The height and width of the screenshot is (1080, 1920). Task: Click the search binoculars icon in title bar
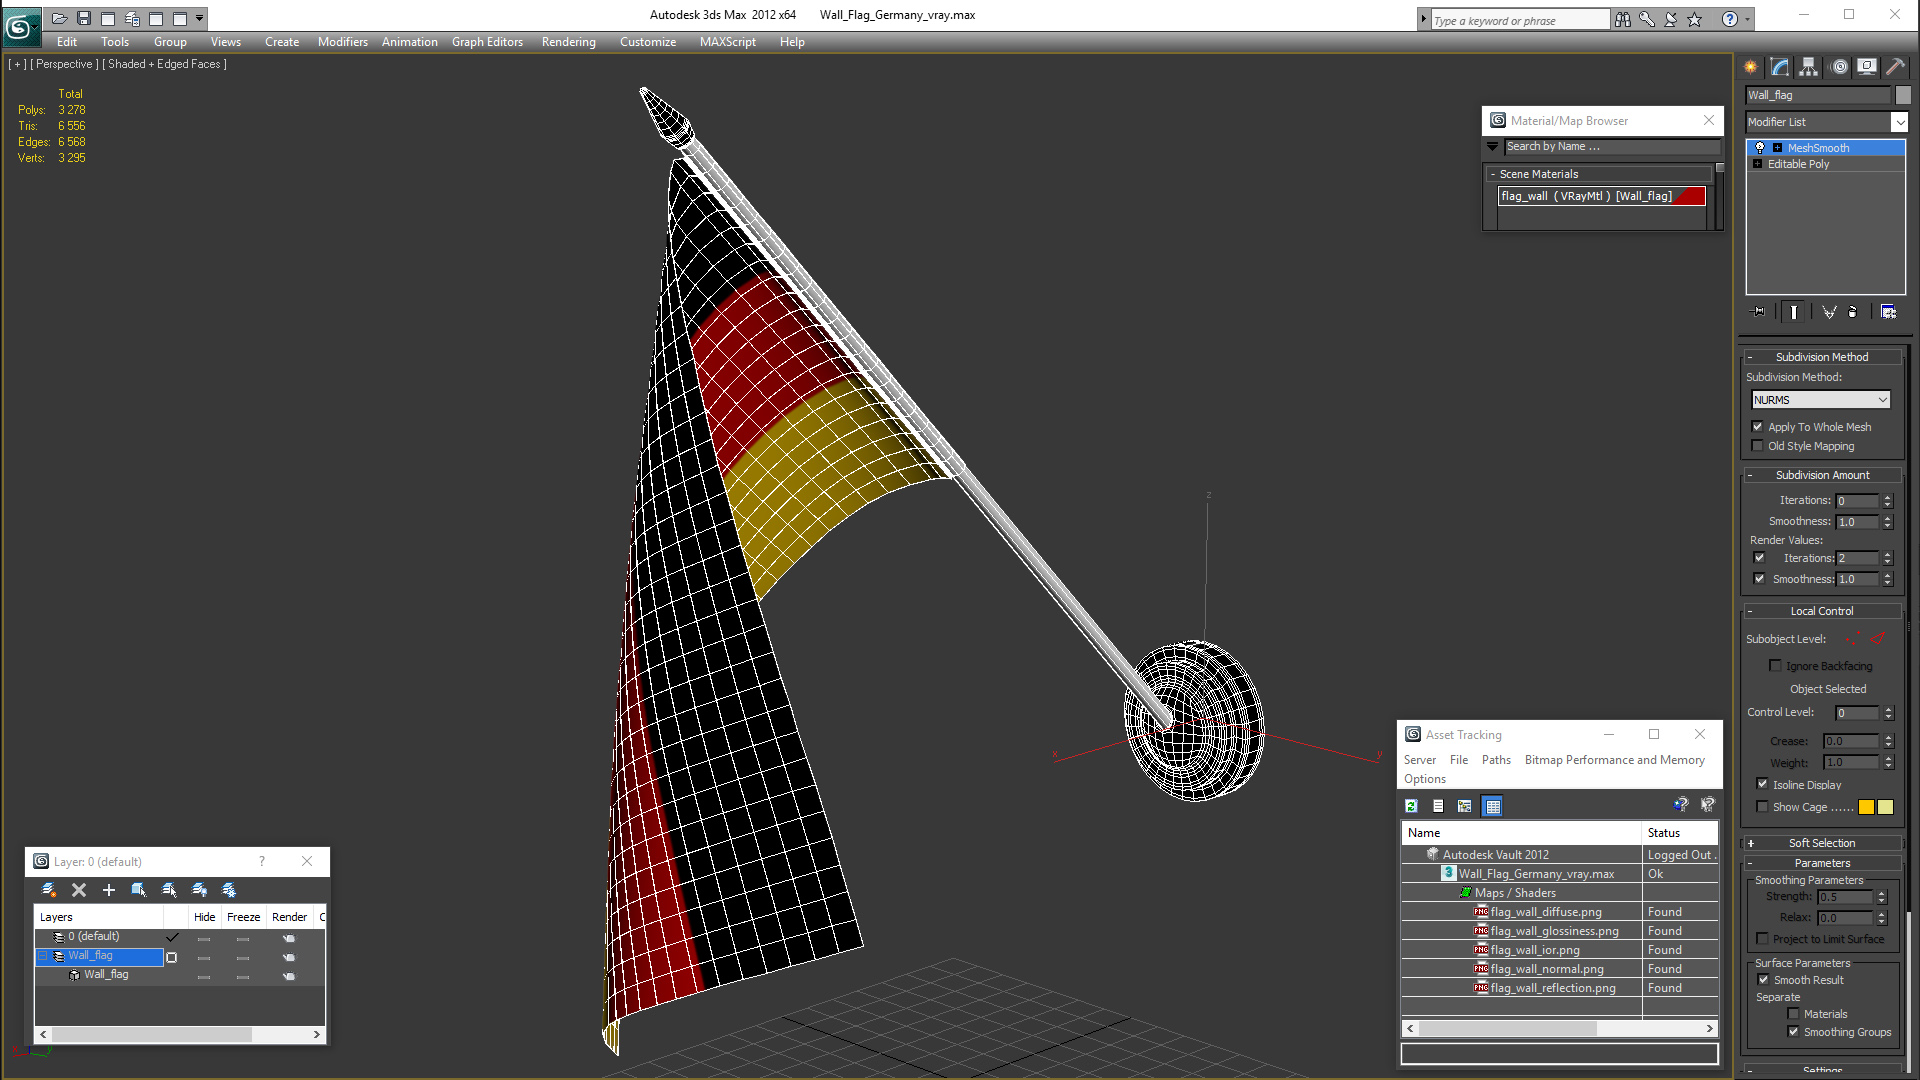click(1622, 19)
